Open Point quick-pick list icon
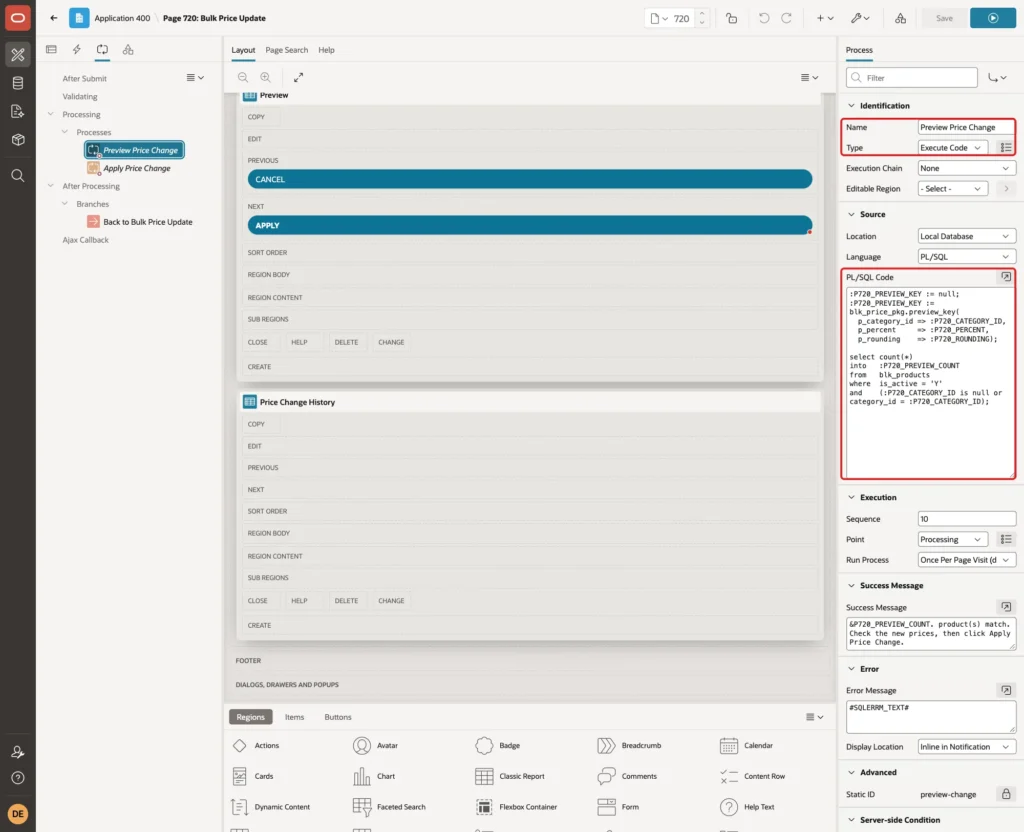 [1006, 539]
